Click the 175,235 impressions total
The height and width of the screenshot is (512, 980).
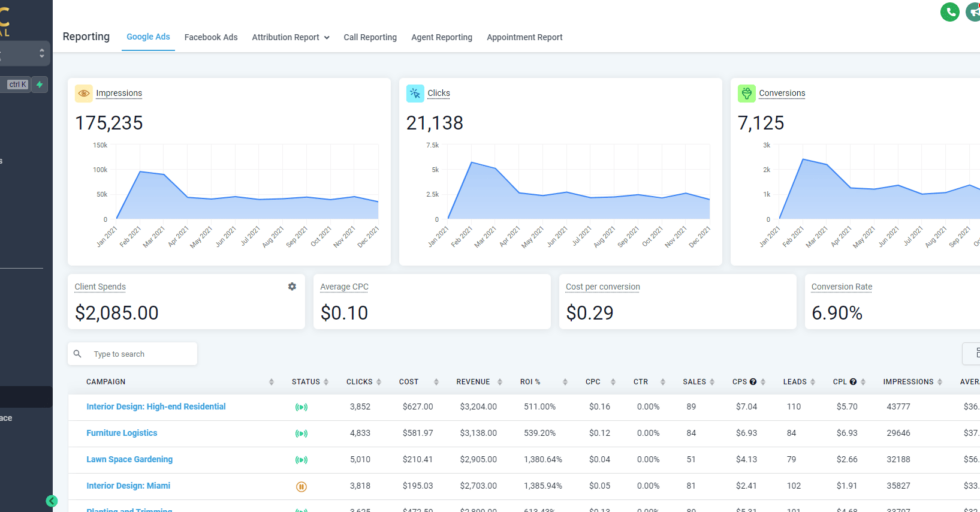109,123
